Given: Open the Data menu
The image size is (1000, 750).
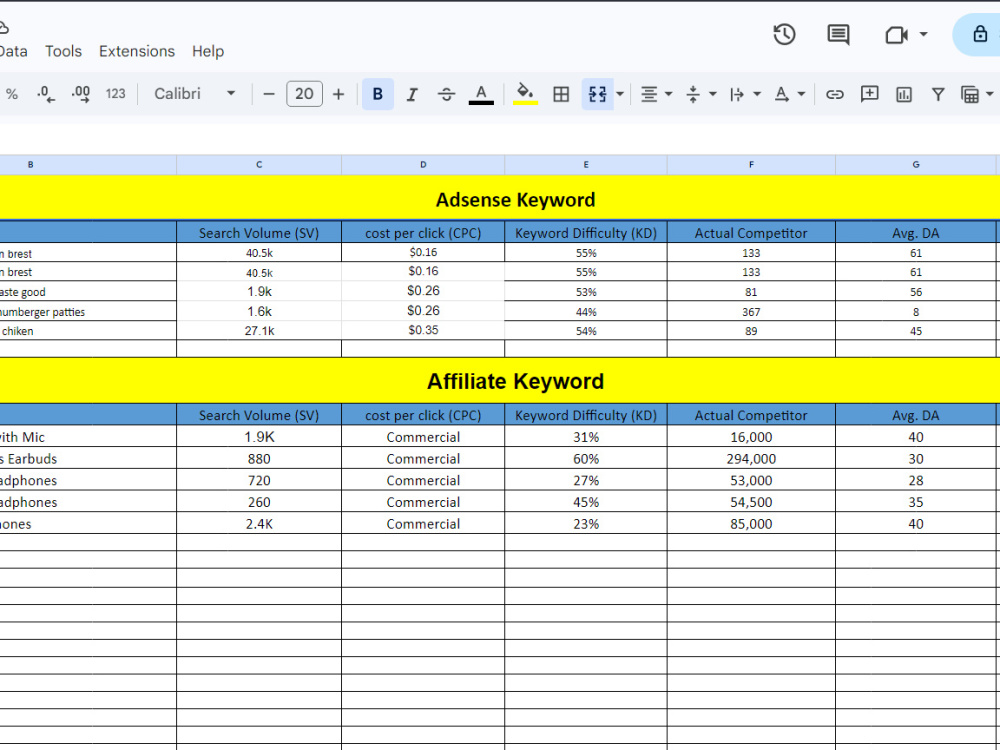Looking at the screenshot, I should [x=13, y=51].
